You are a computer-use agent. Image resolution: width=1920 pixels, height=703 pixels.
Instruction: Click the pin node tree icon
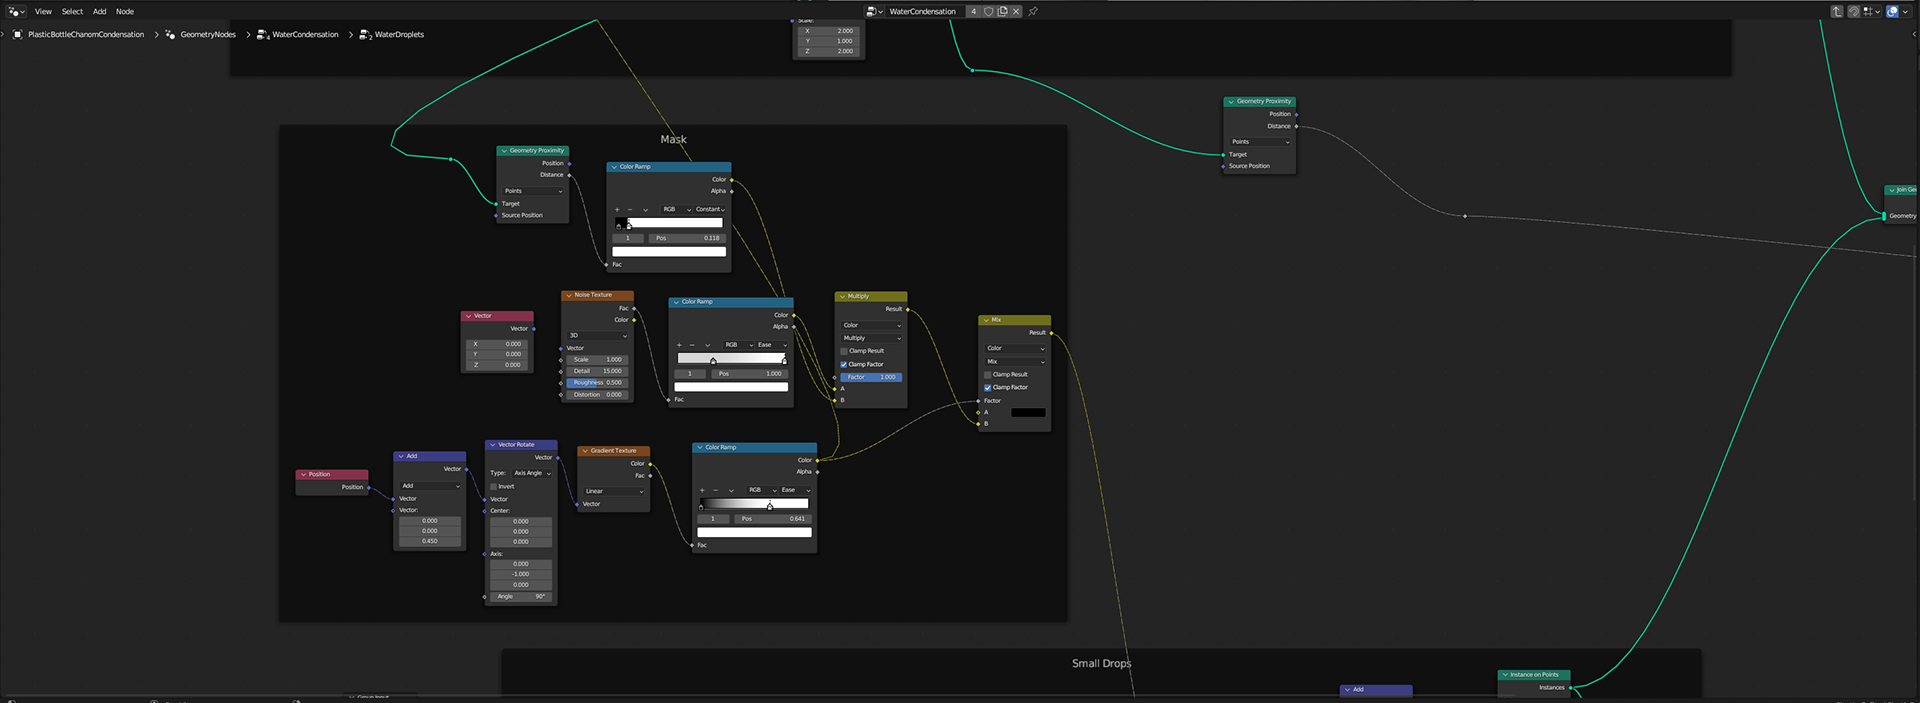pyautogui.click(x=1033, y=11)
